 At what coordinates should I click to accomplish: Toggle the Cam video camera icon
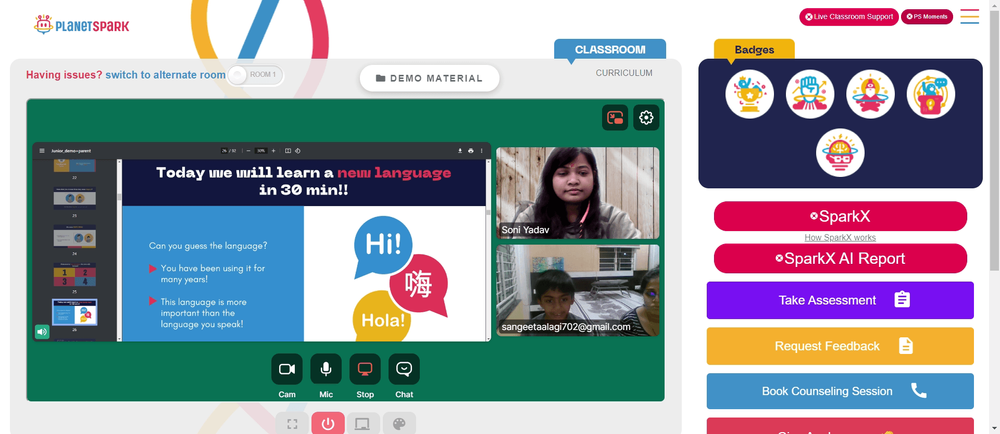[287, 369]
